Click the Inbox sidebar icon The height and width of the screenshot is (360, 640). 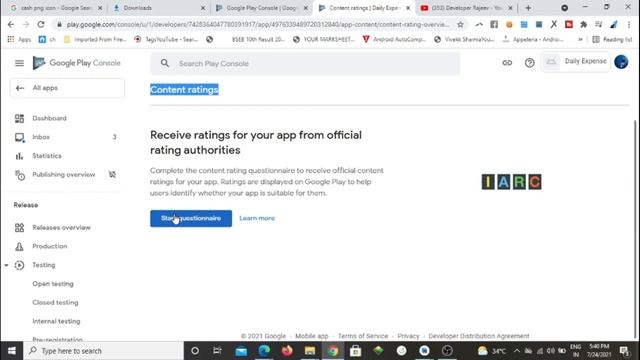19,138
